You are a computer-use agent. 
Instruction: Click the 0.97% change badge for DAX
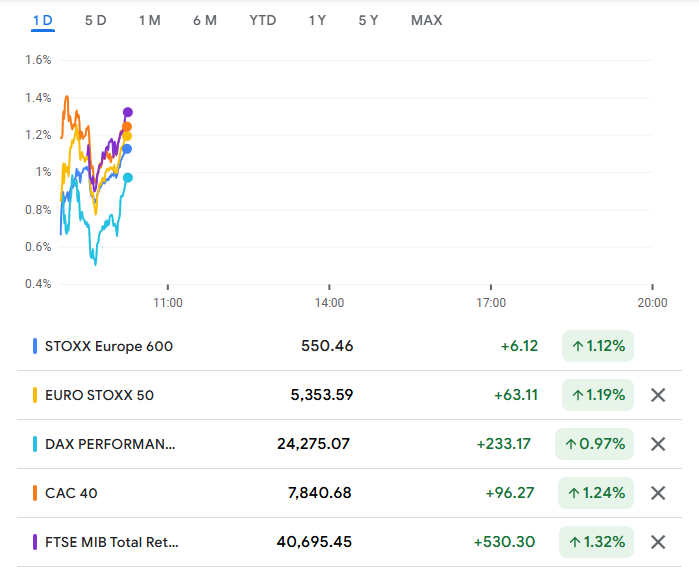click(594, 444)
